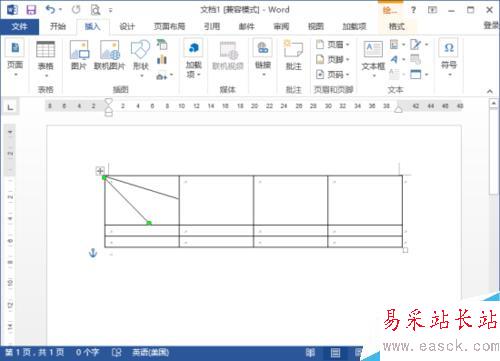Click the Save icon in quick access toolbar
Screen dimensions: 500x361
point(31,10)
